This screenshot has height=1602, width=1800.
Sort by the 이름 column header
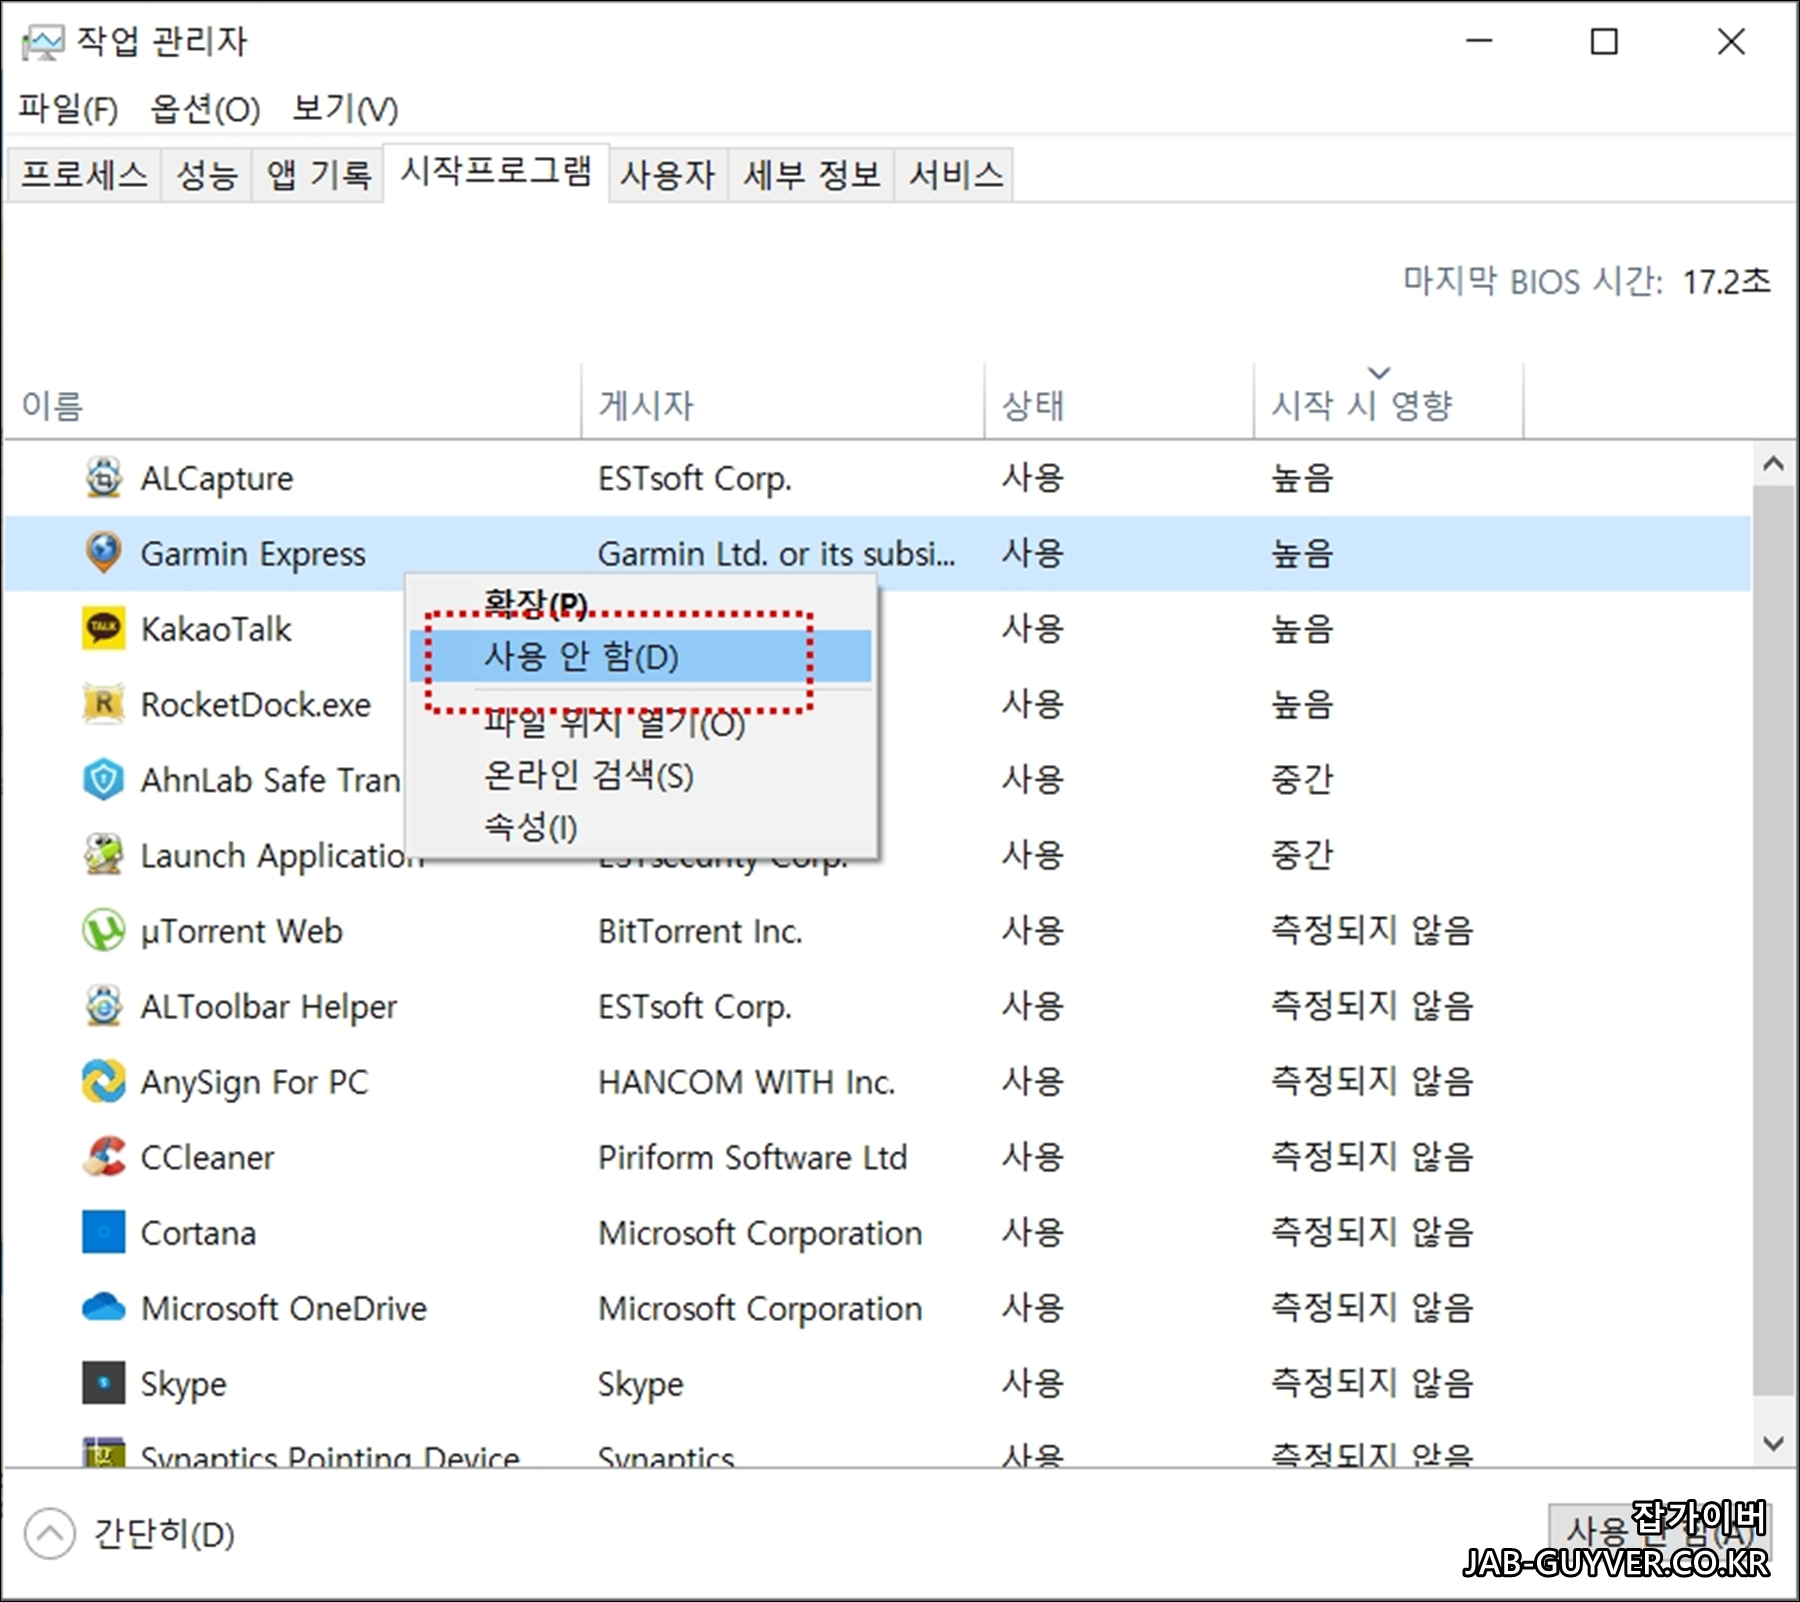point(292,404)
